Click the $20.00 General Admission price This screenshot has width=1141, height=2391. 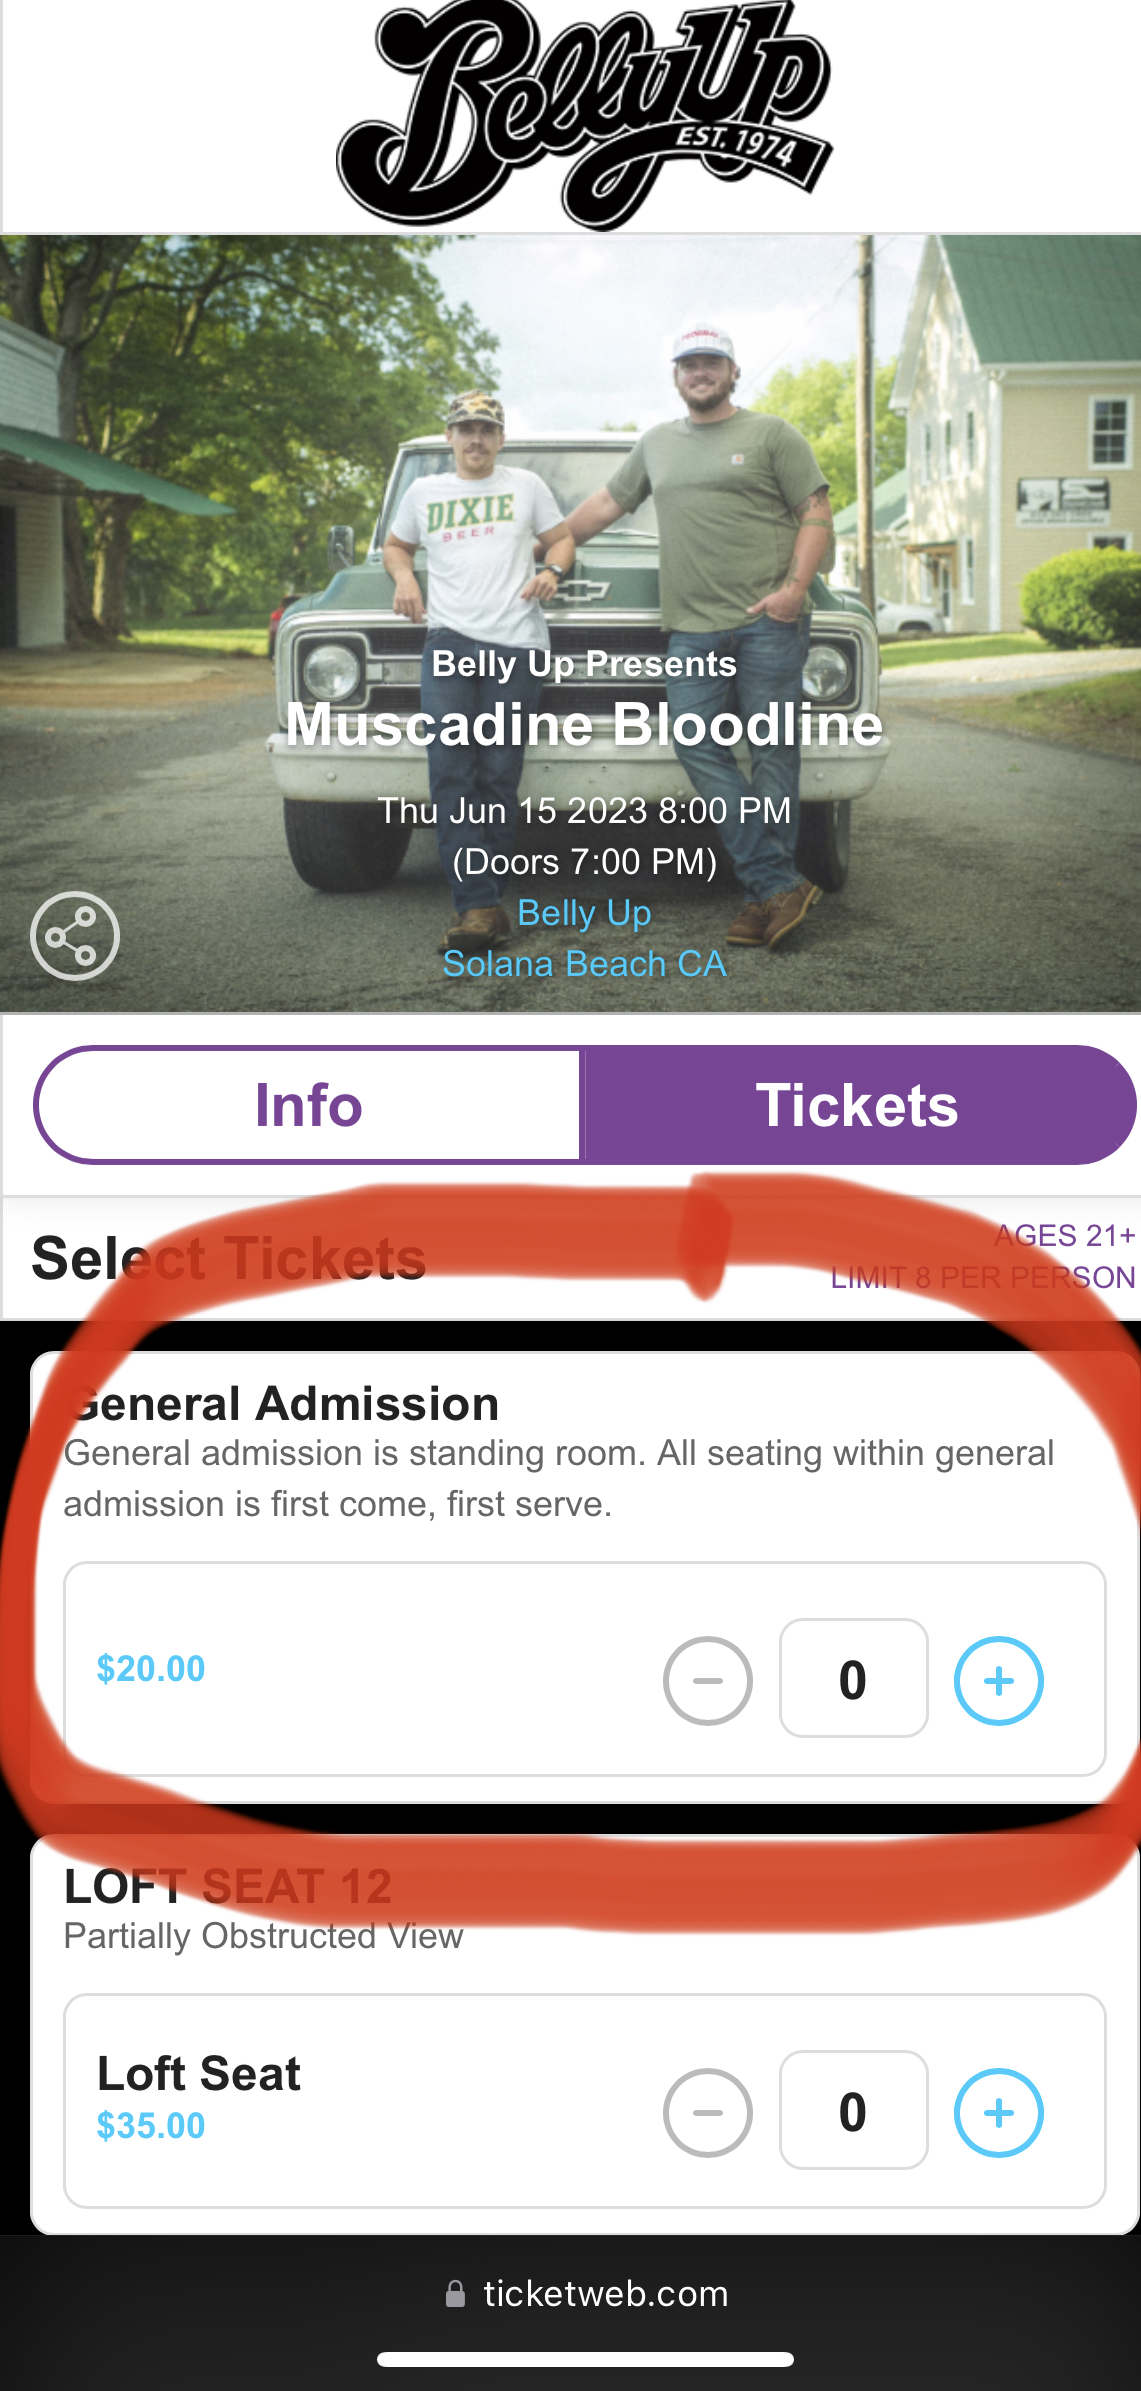[x=151, y=1669]
